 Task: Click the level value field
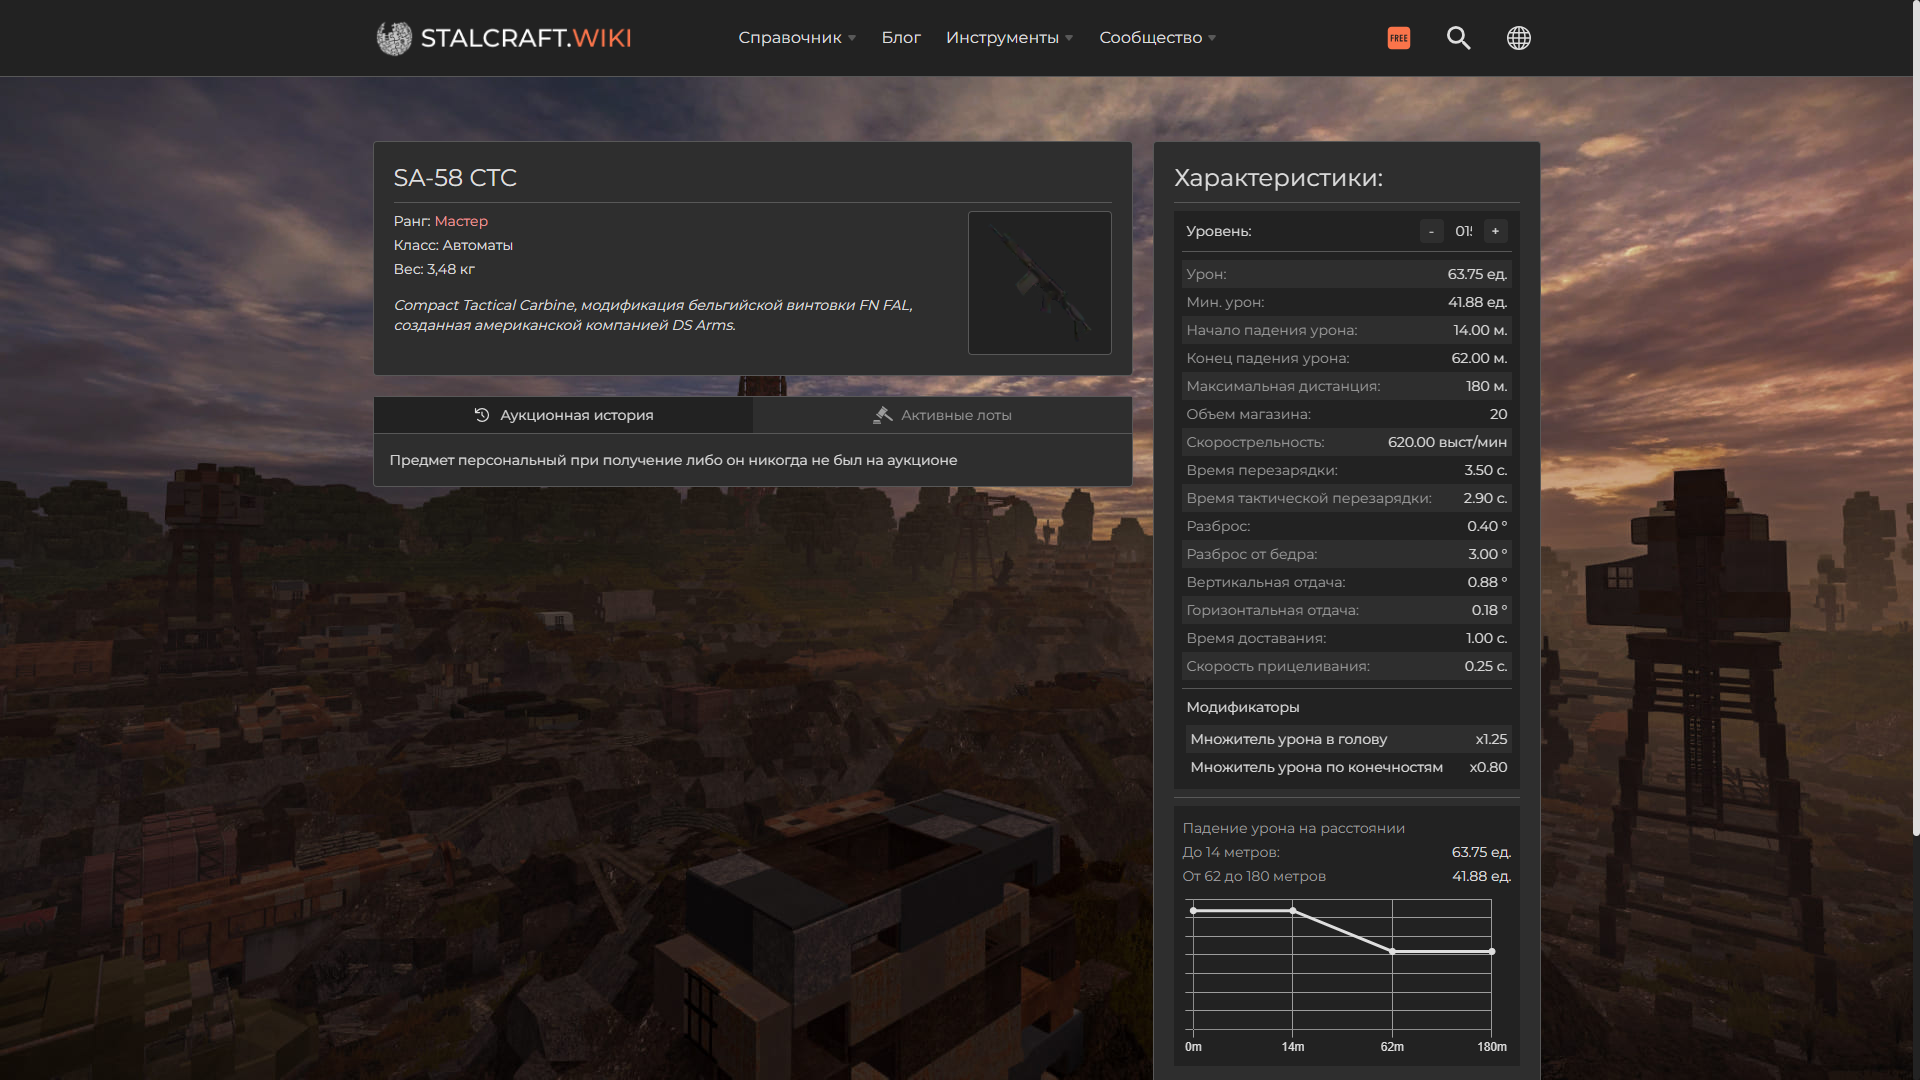(1464, 231)
